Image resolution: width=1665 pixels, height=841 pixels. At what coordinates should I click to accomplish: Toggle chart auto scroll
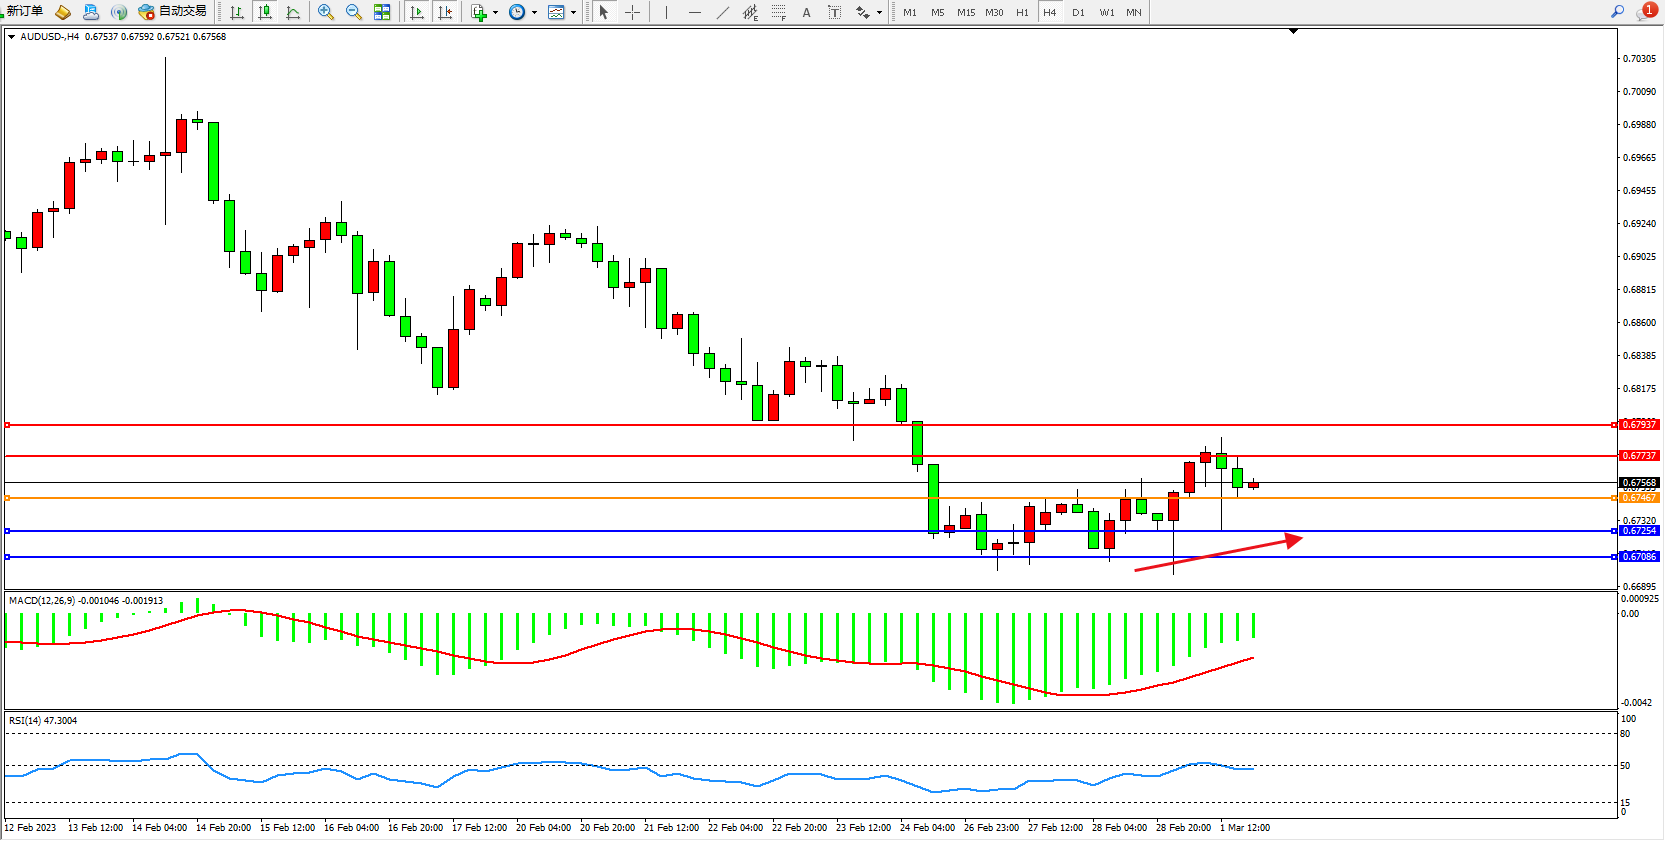(x=417, y=12)
